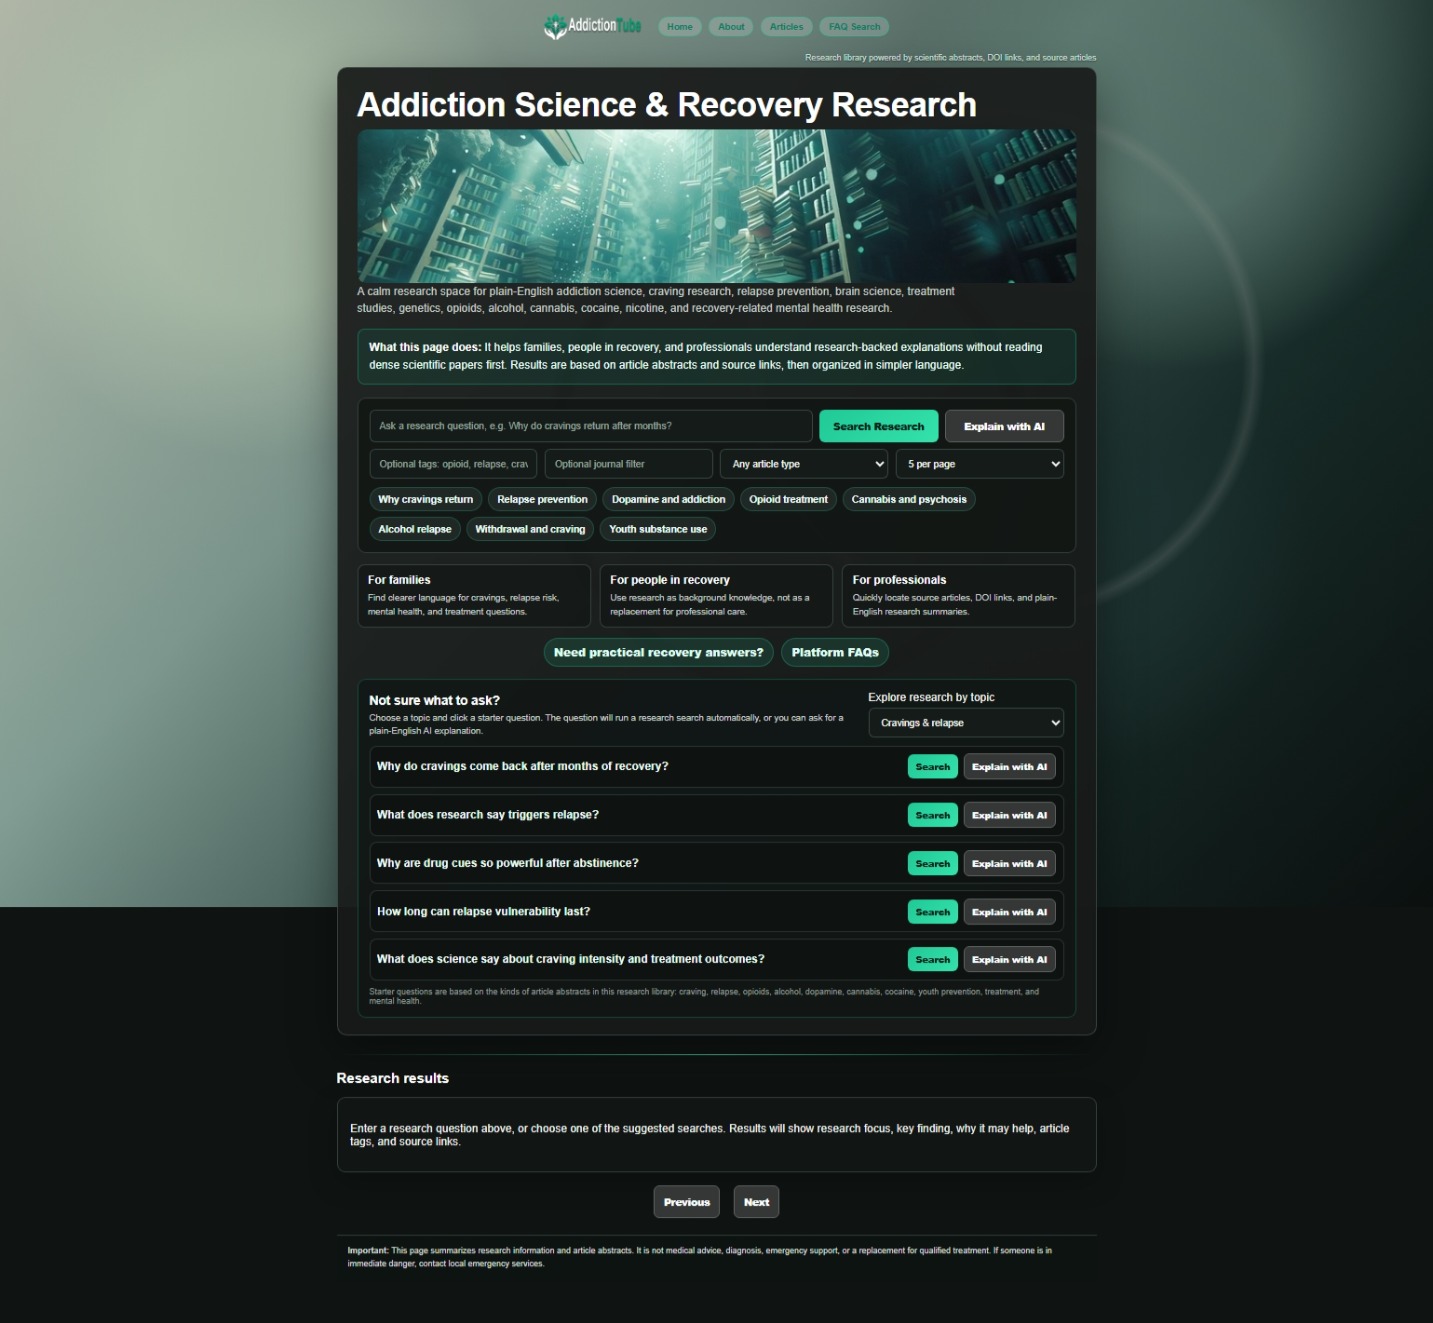Search 'Why are drug cues so powerful' question
1433x1323 pixels.
pyautogui.click(x=933, y=863)
